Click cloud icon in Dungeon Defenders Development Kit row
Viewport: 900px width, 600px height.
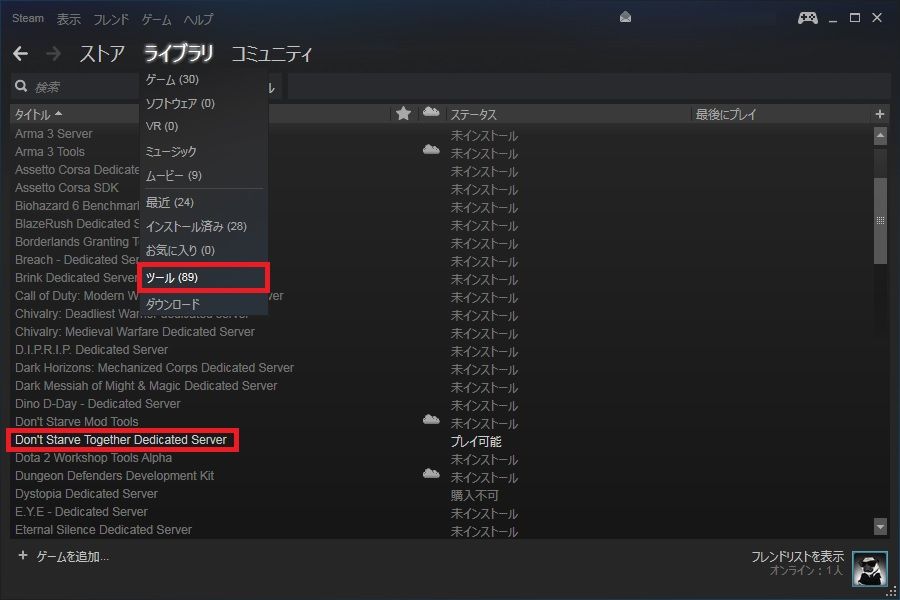coord(431,474)
